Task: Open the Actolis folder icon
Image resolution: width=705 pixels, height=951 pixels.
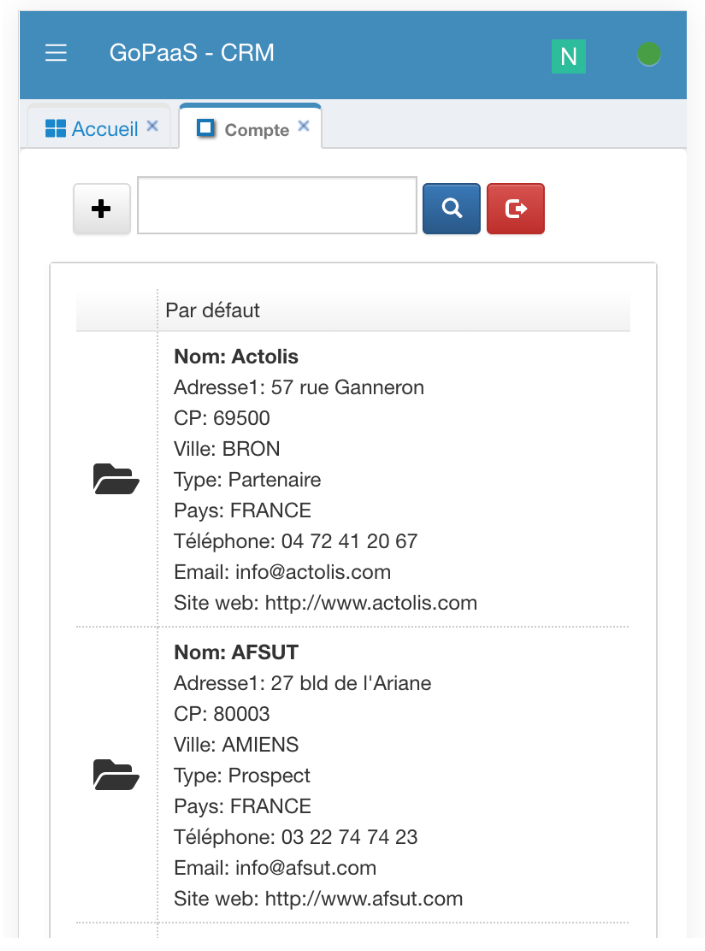Action: [x=116, y=479]
